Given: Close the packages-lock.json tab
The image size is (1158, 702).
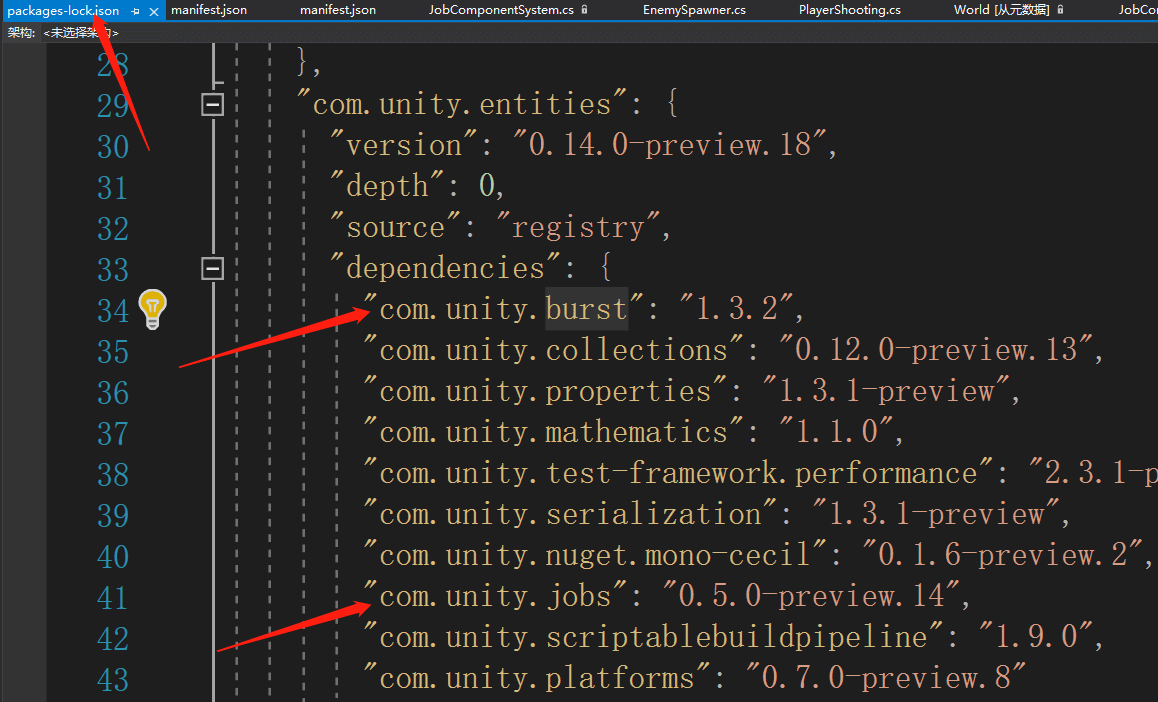Looking at the screenshot, I should pos(152,11).
